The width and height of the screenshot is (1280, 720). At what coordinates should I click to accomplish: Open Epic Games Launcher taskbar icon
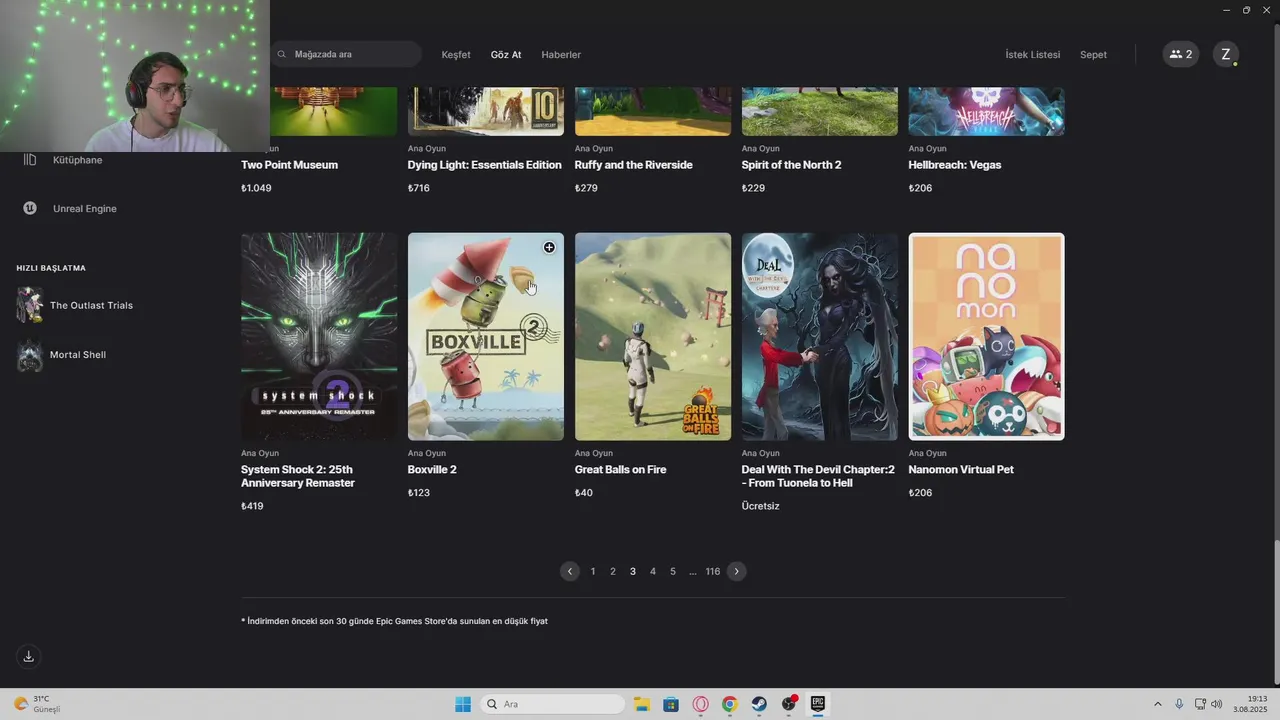click(818, 704)
